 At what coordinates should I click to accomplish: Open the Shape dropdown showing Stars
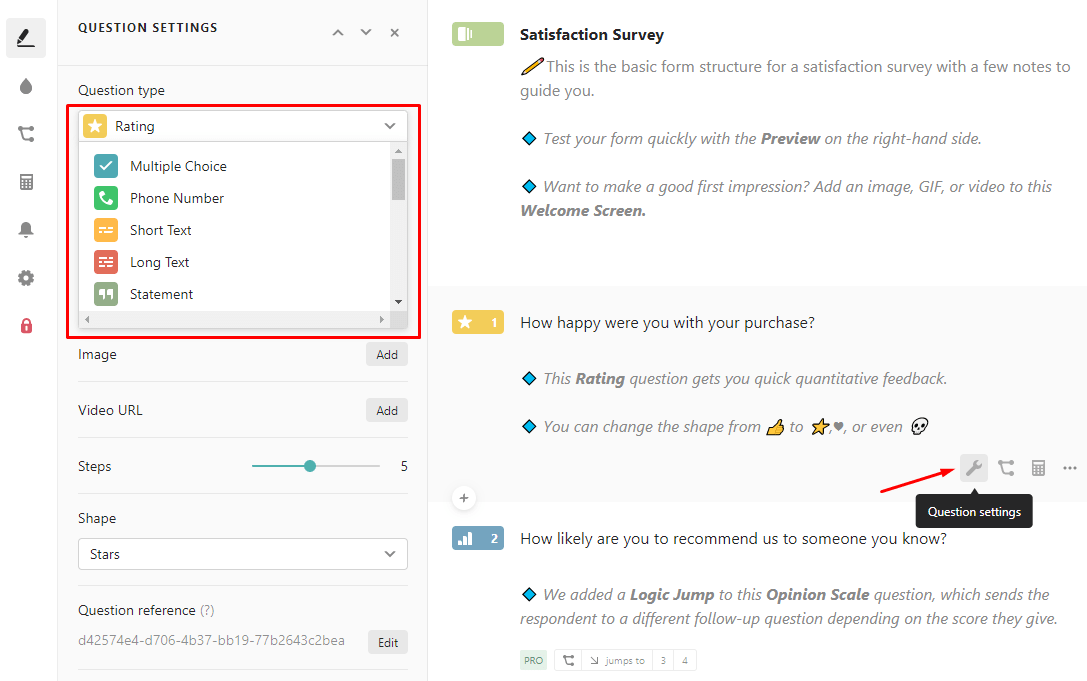[x=242, y=554]
